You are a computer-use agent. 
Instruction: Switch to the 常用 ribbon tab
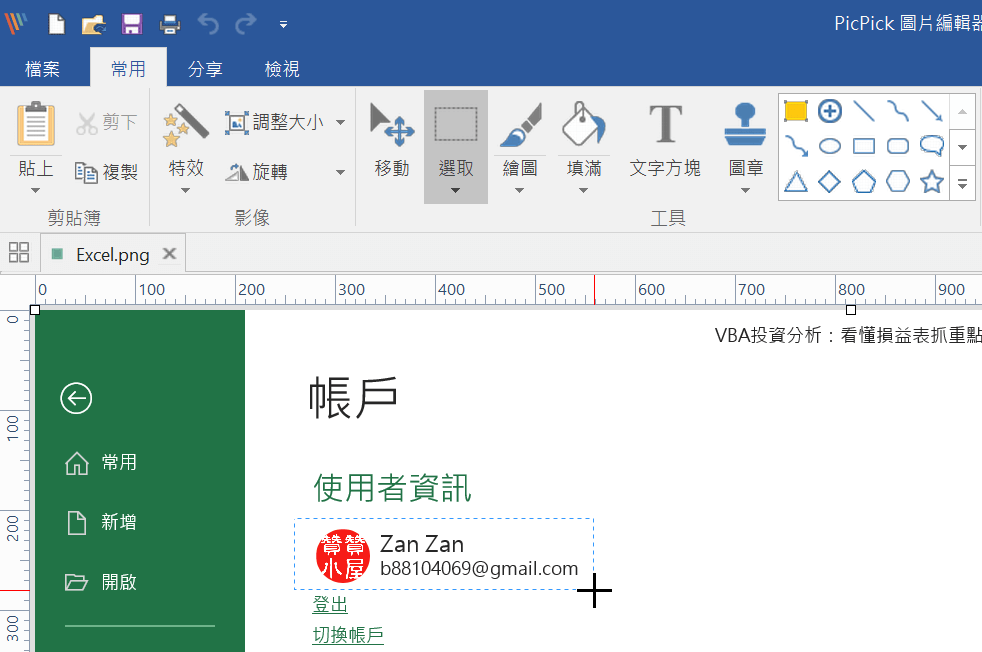[x=128, y=68]
